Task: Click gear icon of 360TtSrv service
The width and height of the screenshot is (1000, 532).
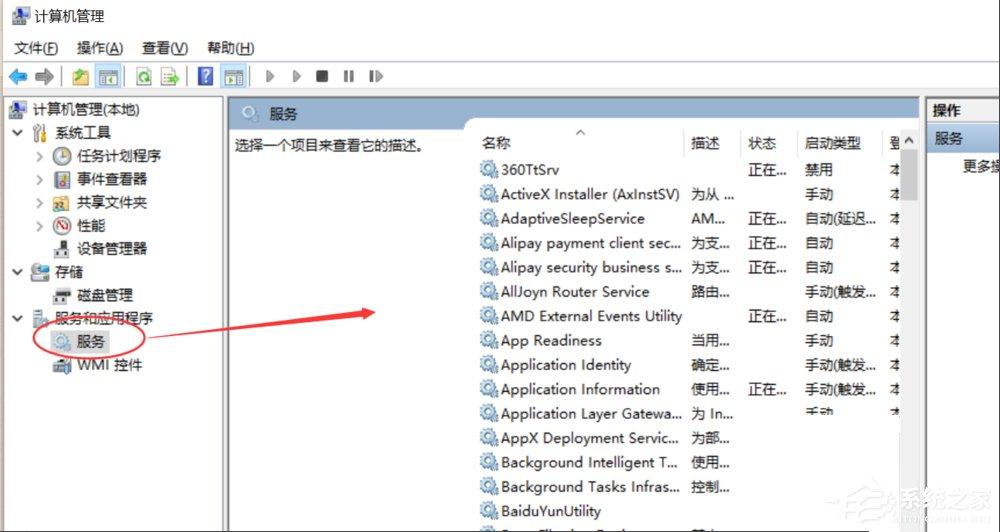Action: tap(489, 169)
